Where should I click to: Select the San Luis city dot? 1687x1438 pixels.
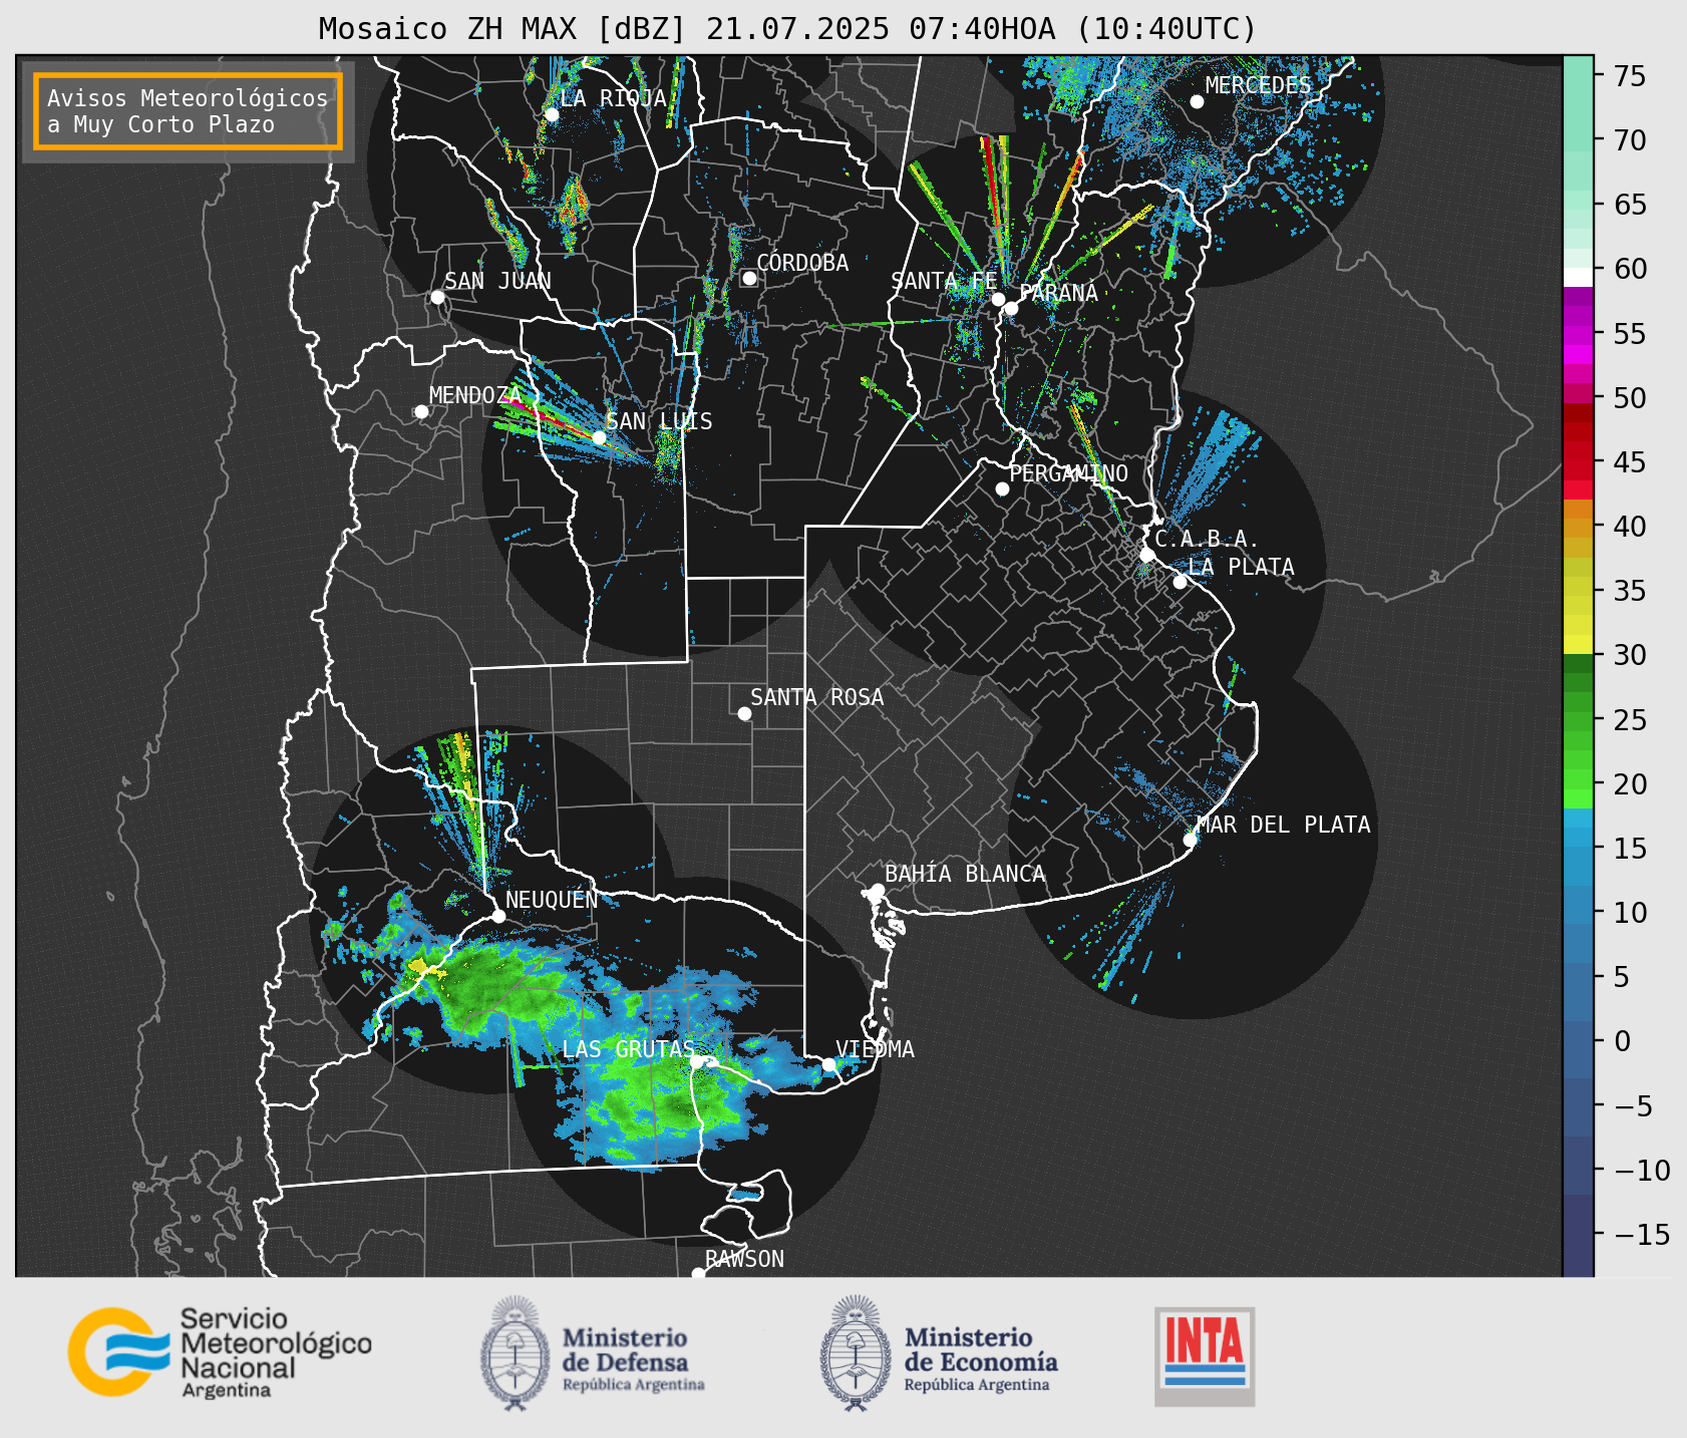[599, 438]
